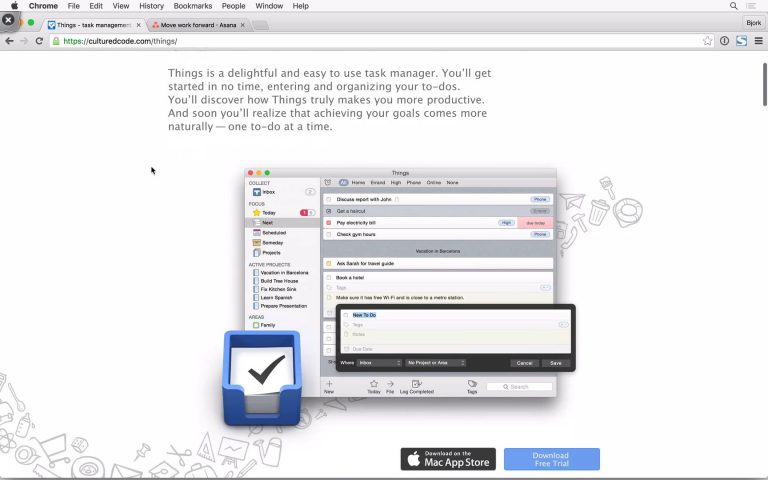Open the Where Inbox dropdown

[380, 363]
